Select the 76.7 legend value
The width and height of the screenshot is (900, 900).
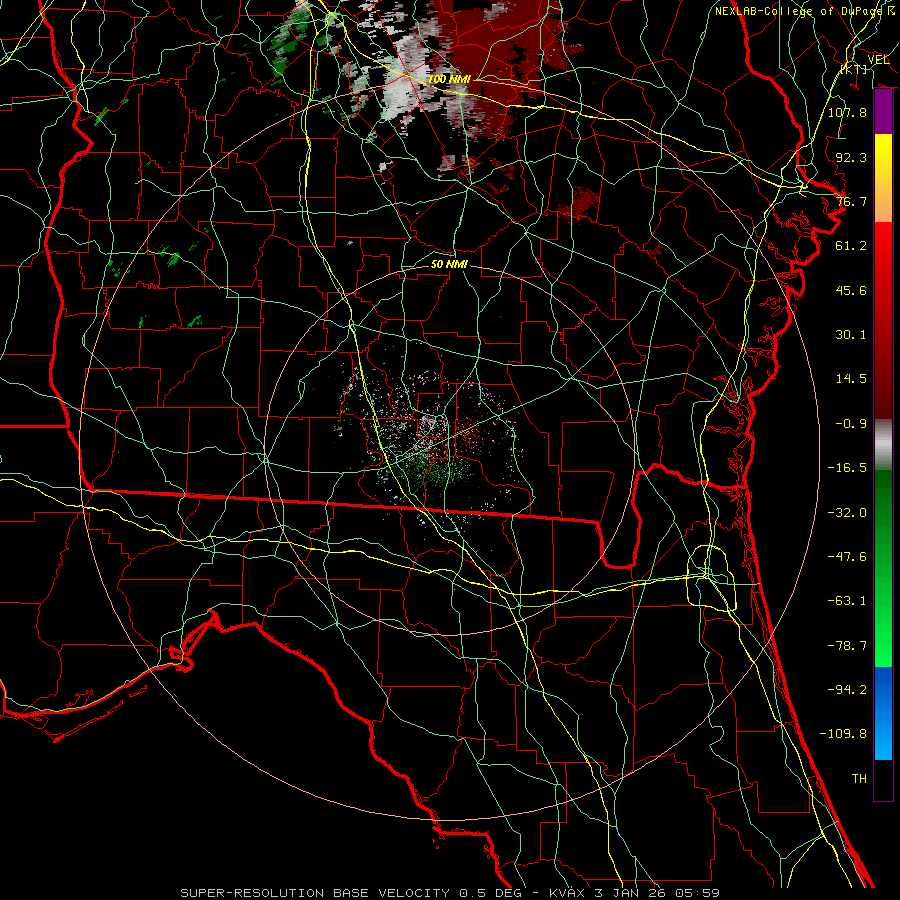851,201
